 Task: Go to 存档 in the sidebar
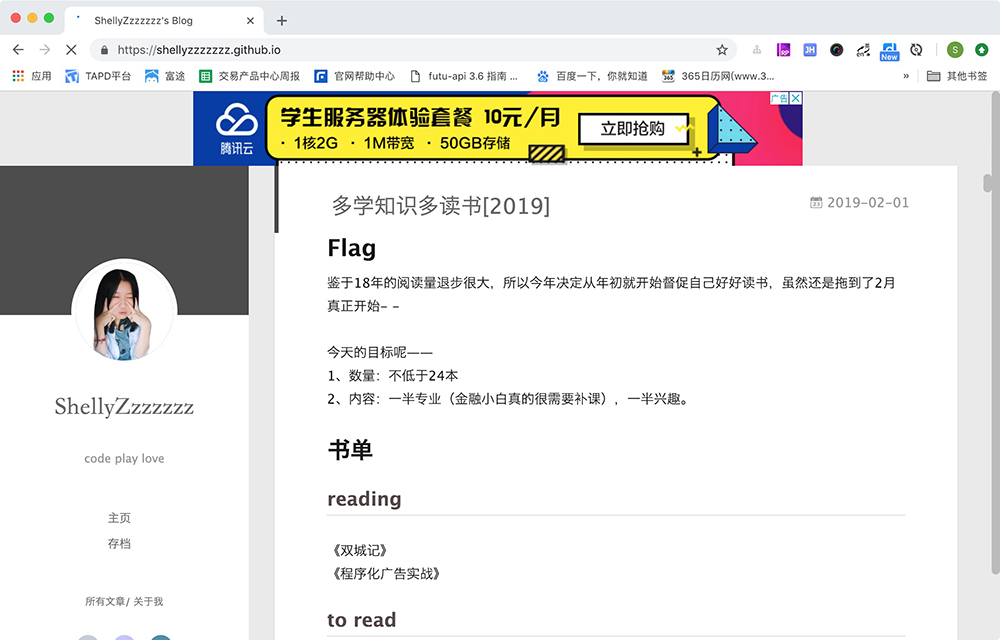point(119,543)
